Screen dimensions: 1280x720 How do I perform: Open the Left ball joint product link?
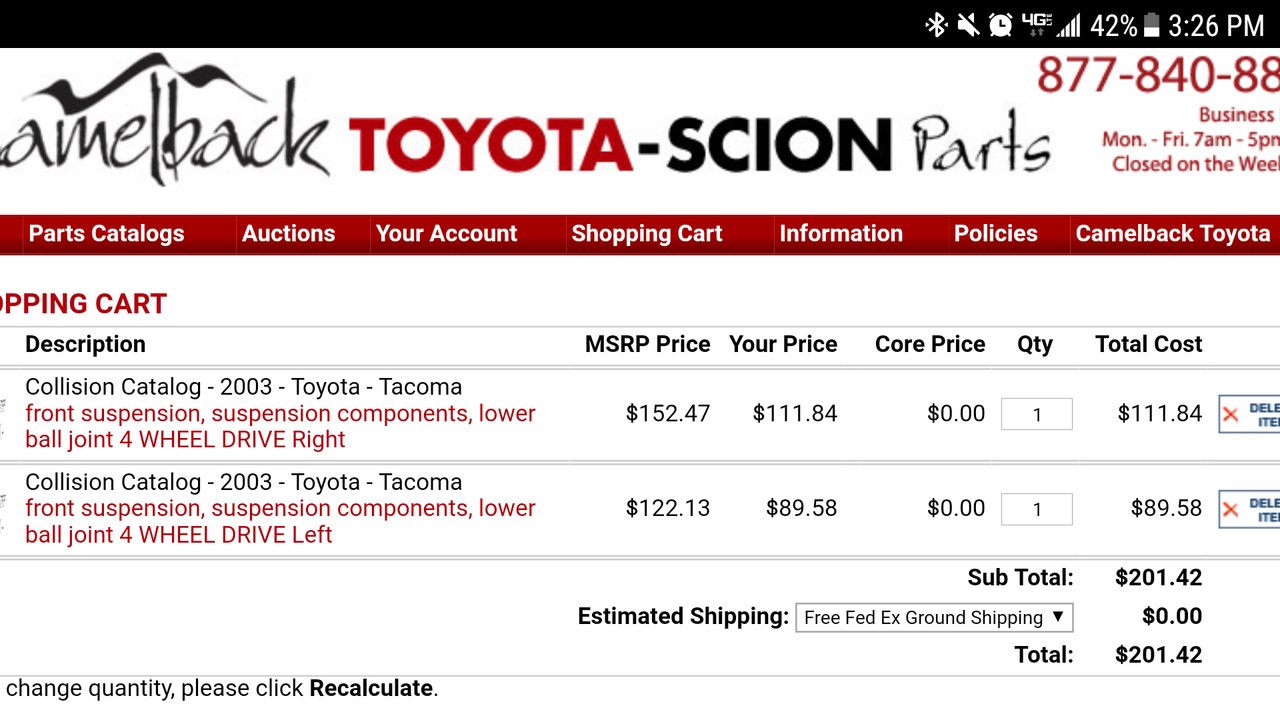click(x=280, y=521)
